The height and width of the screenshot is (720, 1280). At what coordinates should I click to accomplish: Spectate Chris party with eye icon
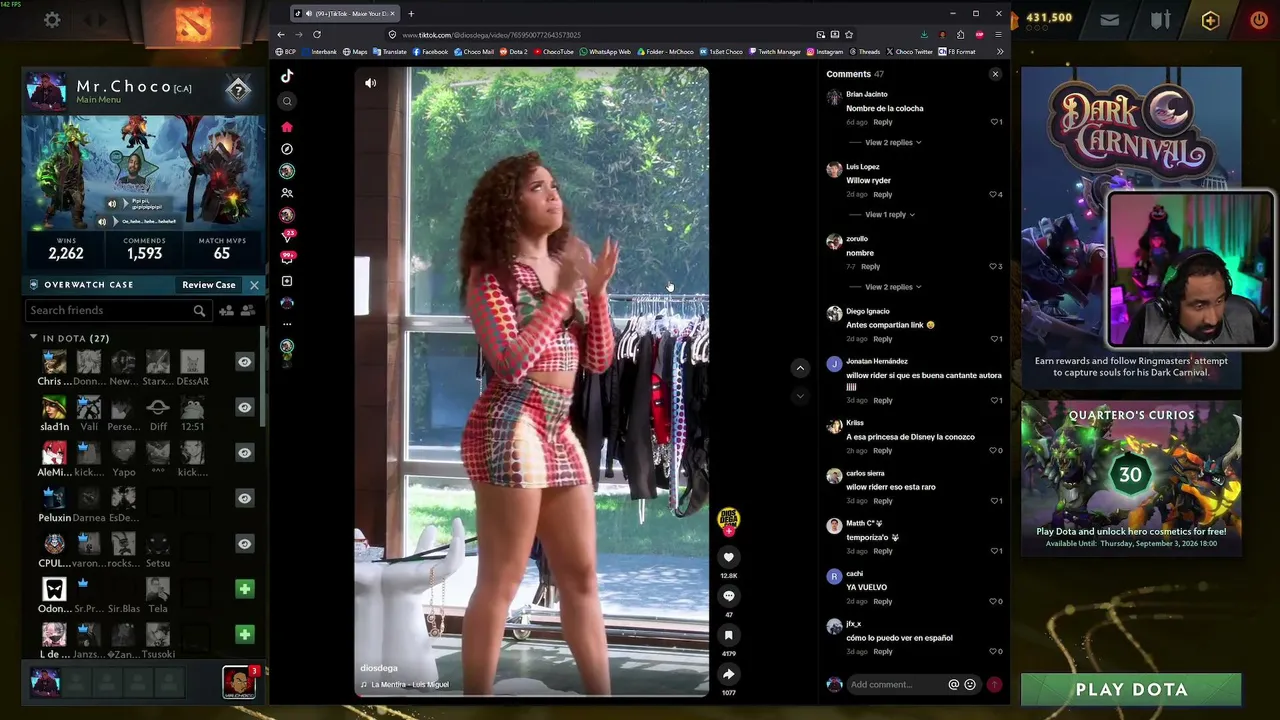tap(244, 362)
